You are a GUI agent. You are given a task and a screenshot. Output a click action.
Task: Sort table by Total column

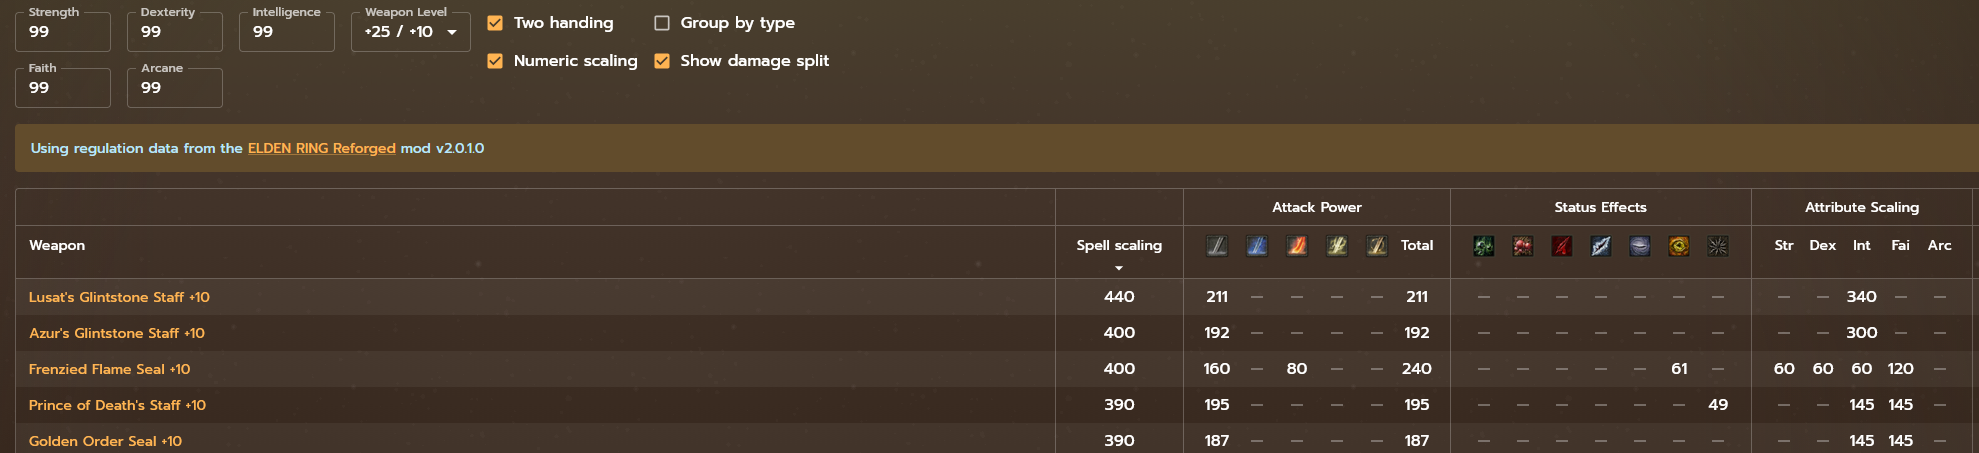point(1416,245)
